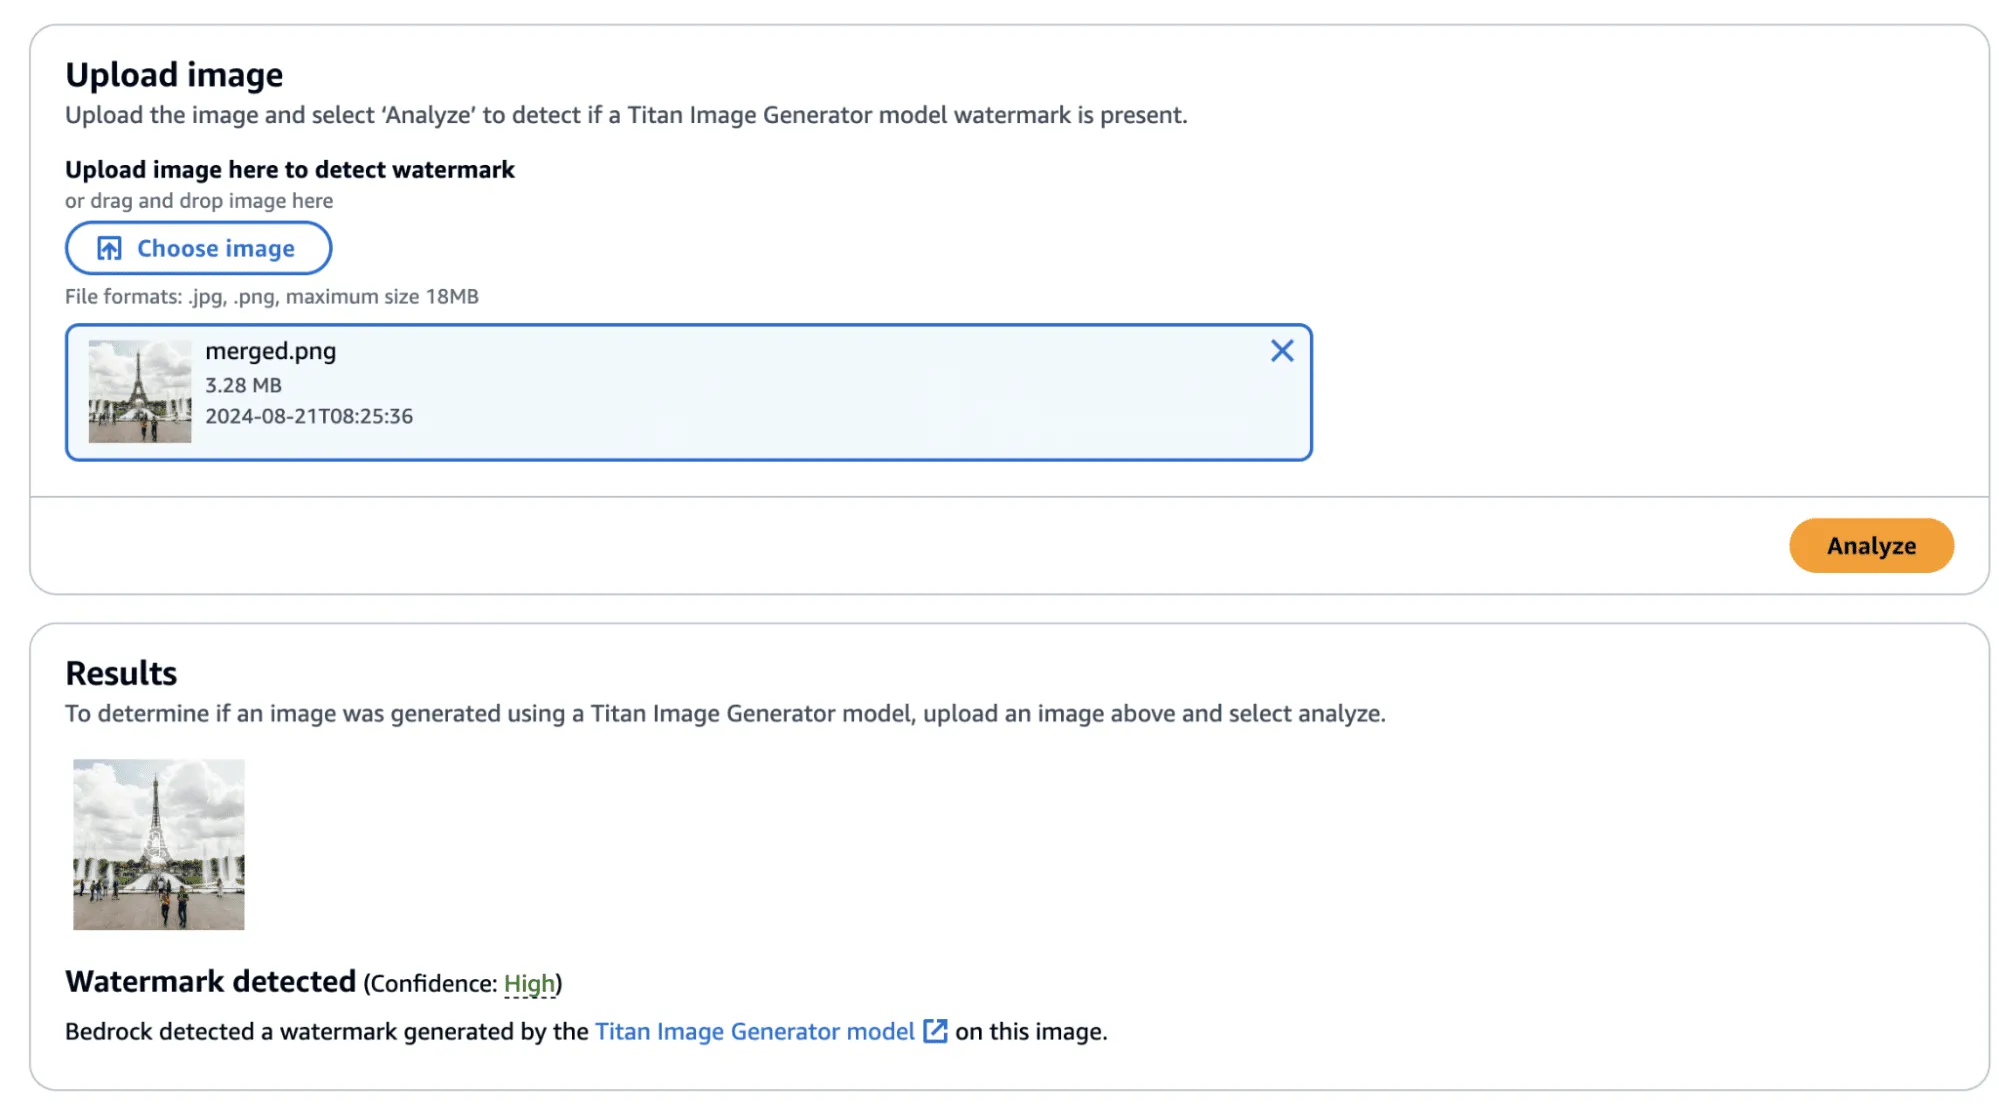Screen dimensions: 1999x1117
Task: Open the Eiffel Tower results image
Action: pyautogui.click(x=159, y=844)
